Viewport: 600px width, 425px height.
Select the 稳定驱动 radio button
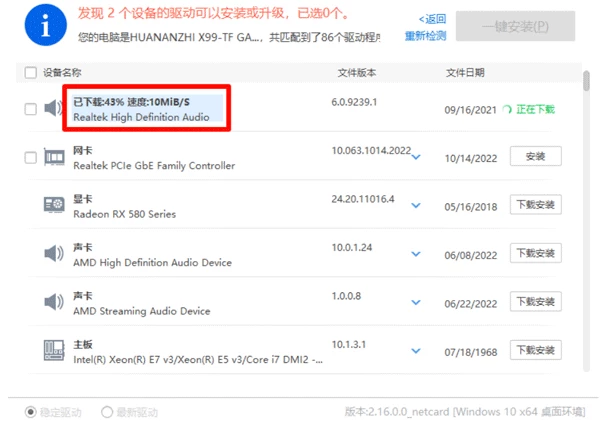(x=31, y=412)
